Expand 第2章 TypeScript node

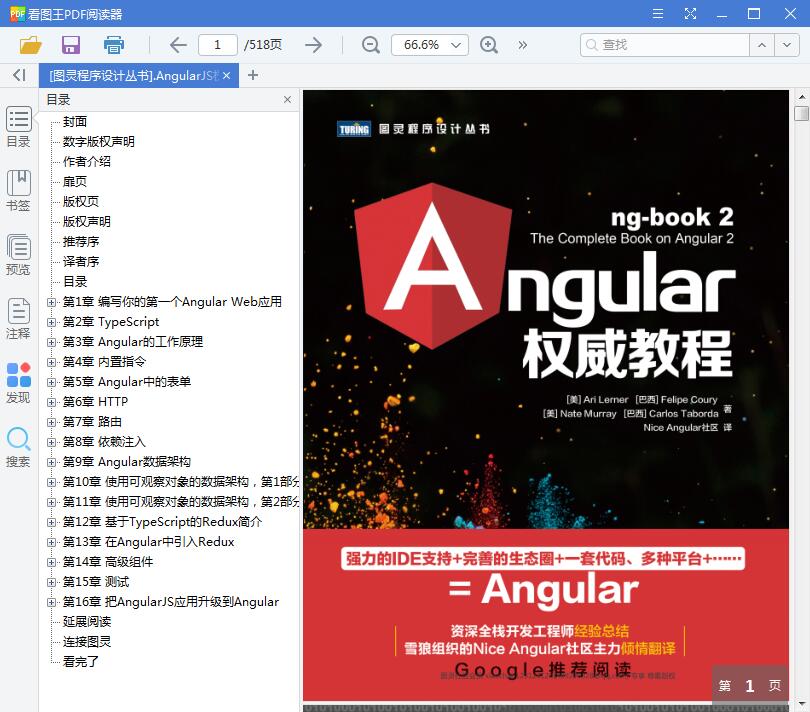[51, 322]
